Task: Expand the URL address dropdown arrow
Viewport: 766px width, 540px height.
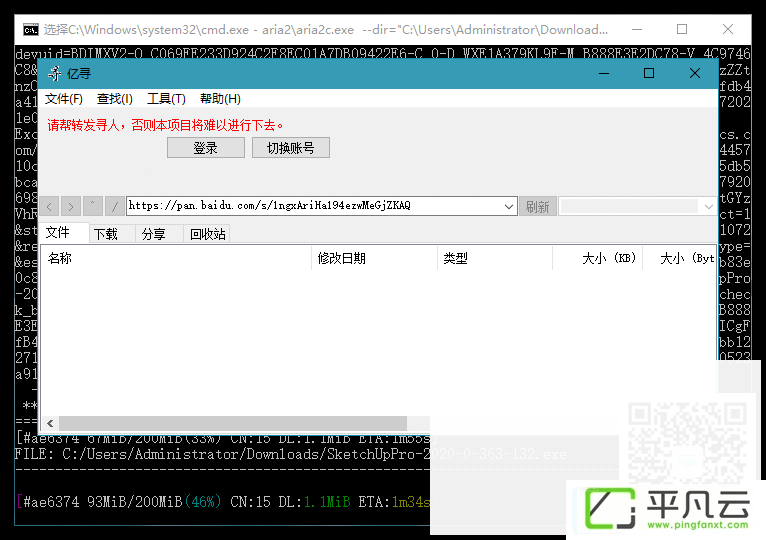Action: [509, 207]
